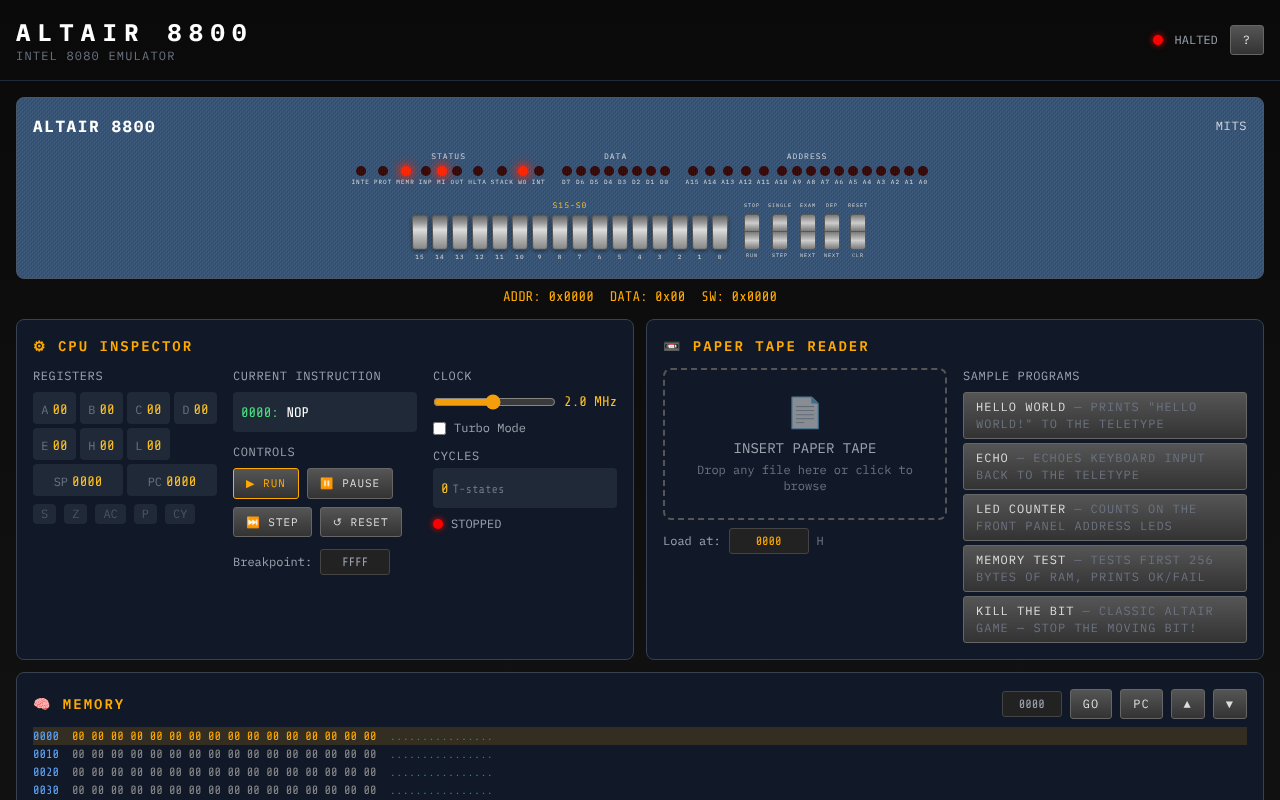The image size is (1280, 800).
Task: Click the gear icon in CPU Inspector header
Action: tap(38, 346)
